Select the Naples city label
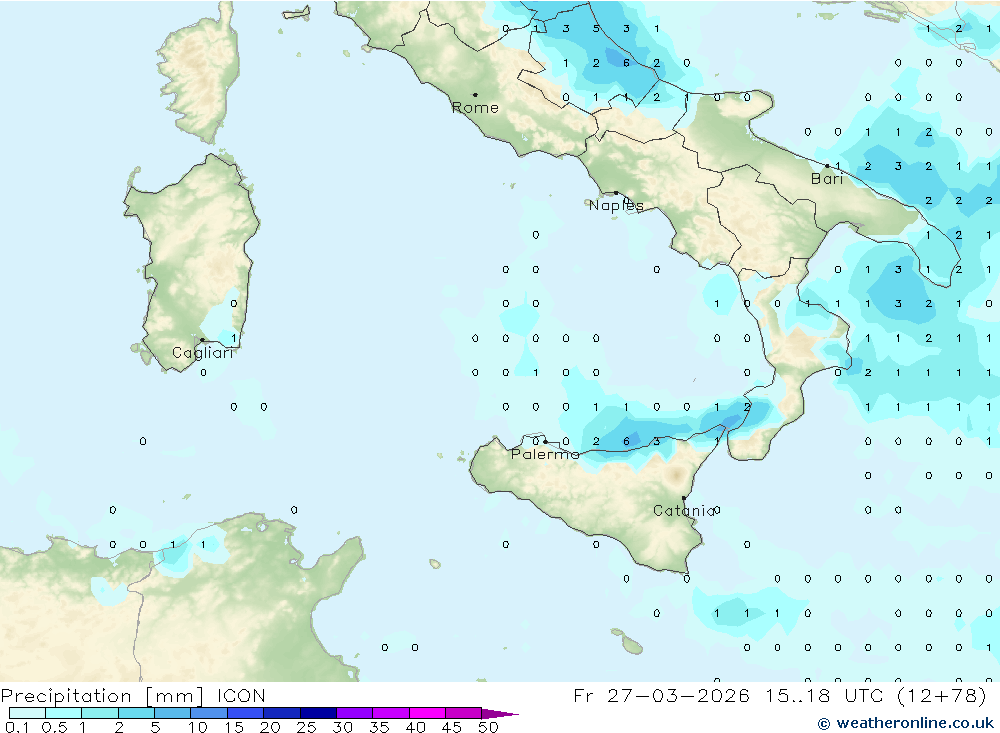 coord(616,205)
